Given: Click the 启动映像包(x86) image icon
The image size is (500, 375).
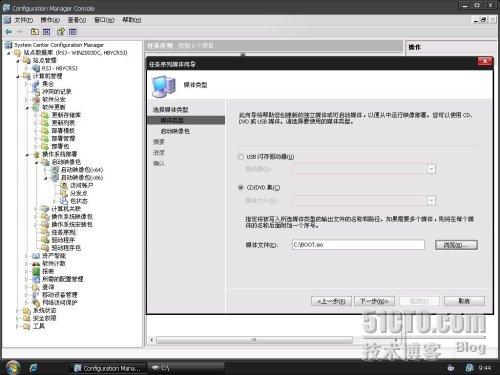Looking at the screenshot, I should (x=55, y=178).
